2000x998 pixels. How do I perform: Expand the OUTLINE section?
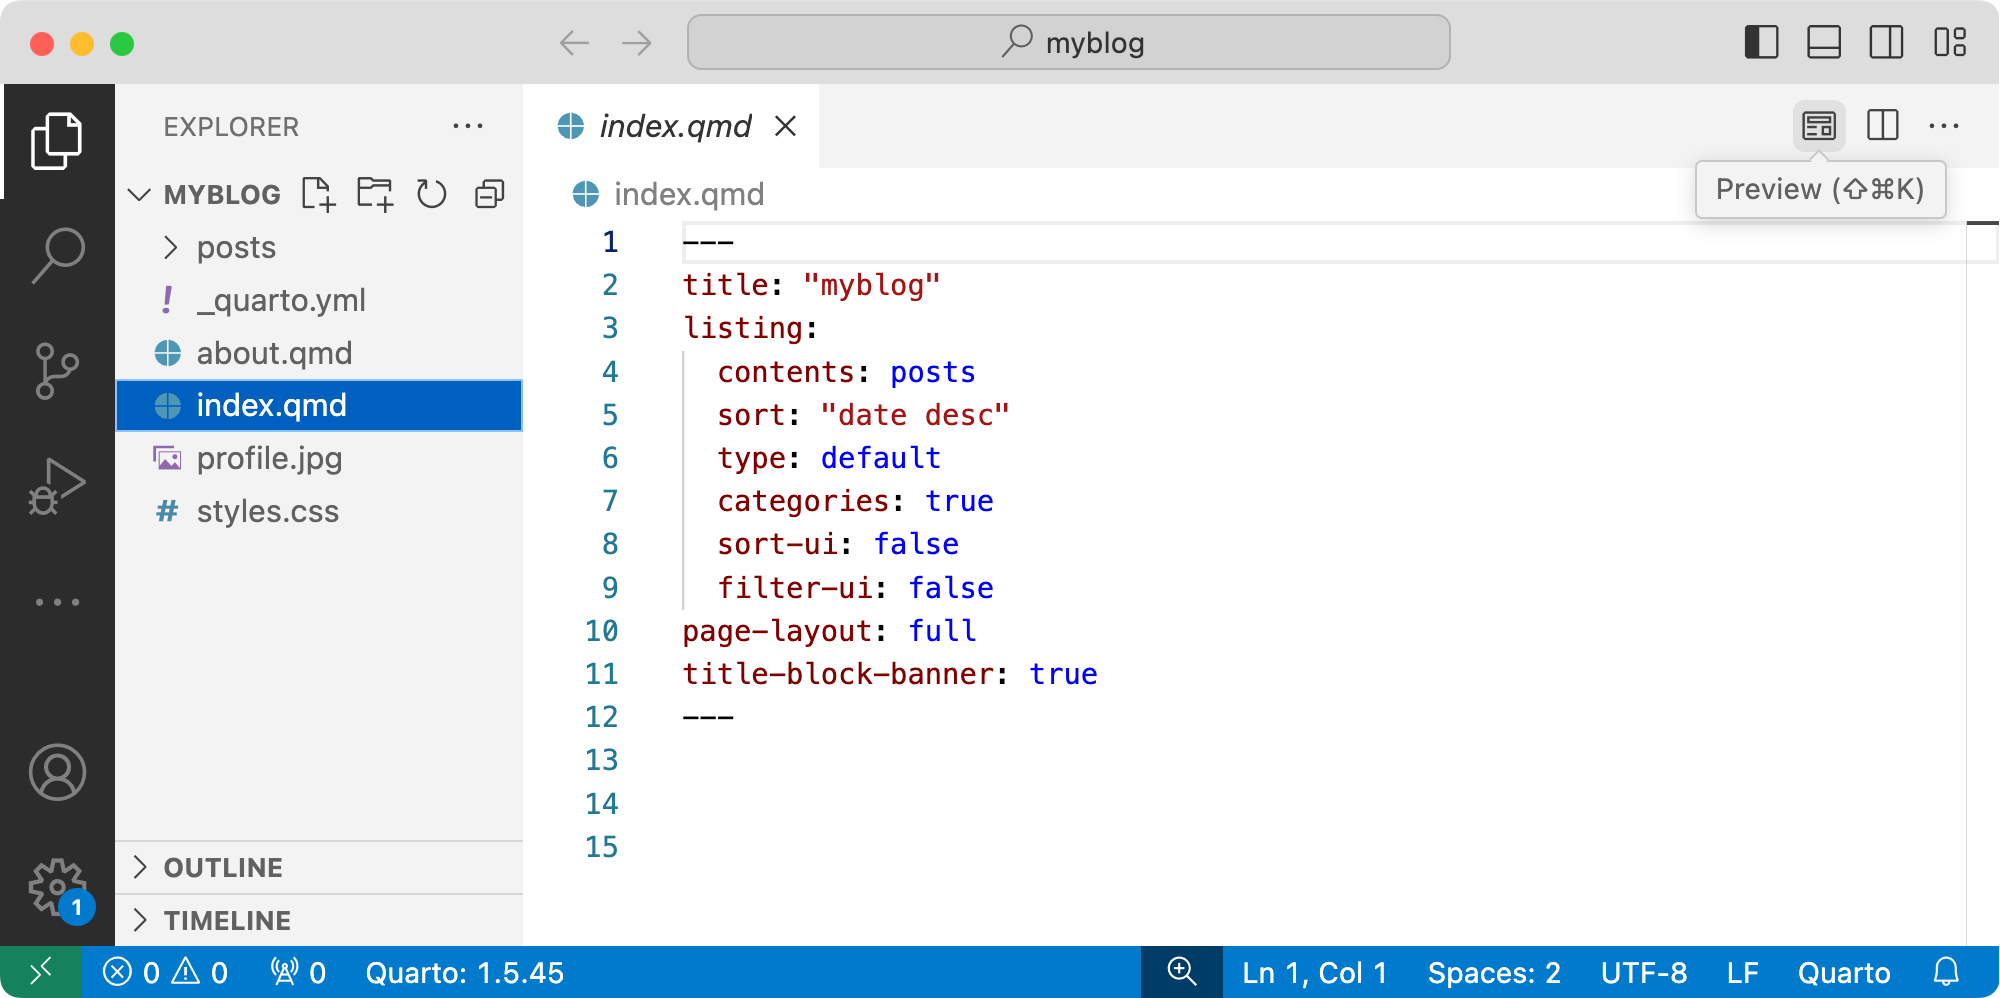pyautogui.click(x=223, y=868)
